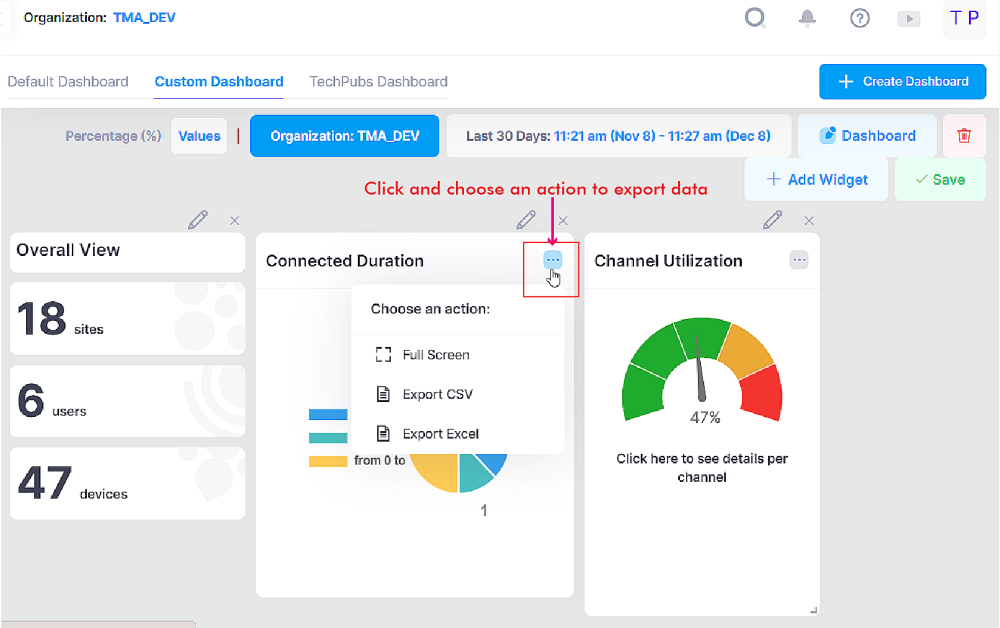1000x628 pixels.
Task: Switch display to Percentage (%) mode
Action: (113, 136)
